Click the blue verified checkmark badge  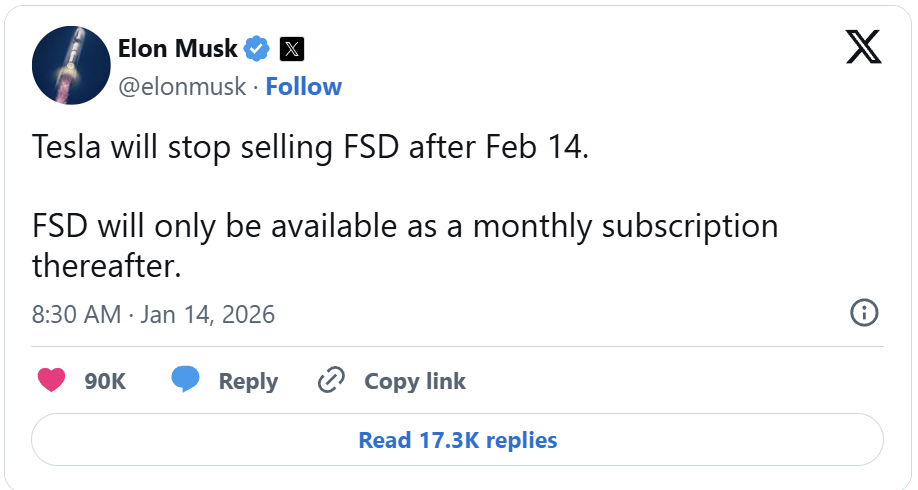pos(258,48)
